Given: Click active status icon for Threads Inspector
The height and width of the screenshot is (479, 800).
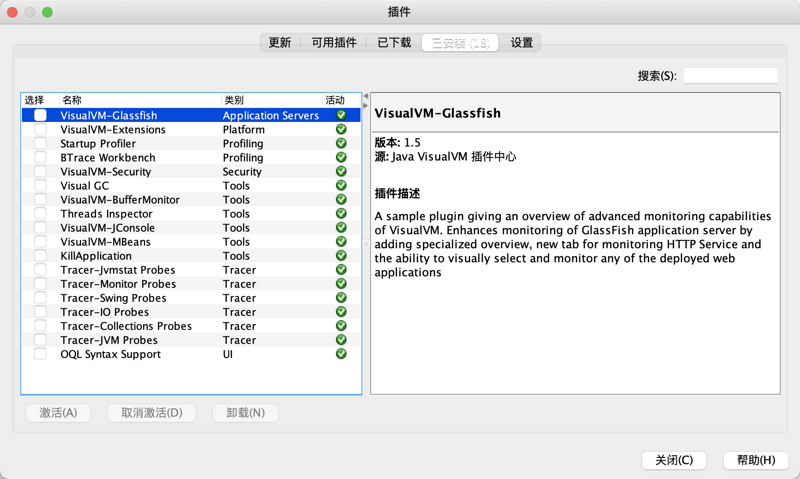Looking at the screenshot, I should [341, 214].
